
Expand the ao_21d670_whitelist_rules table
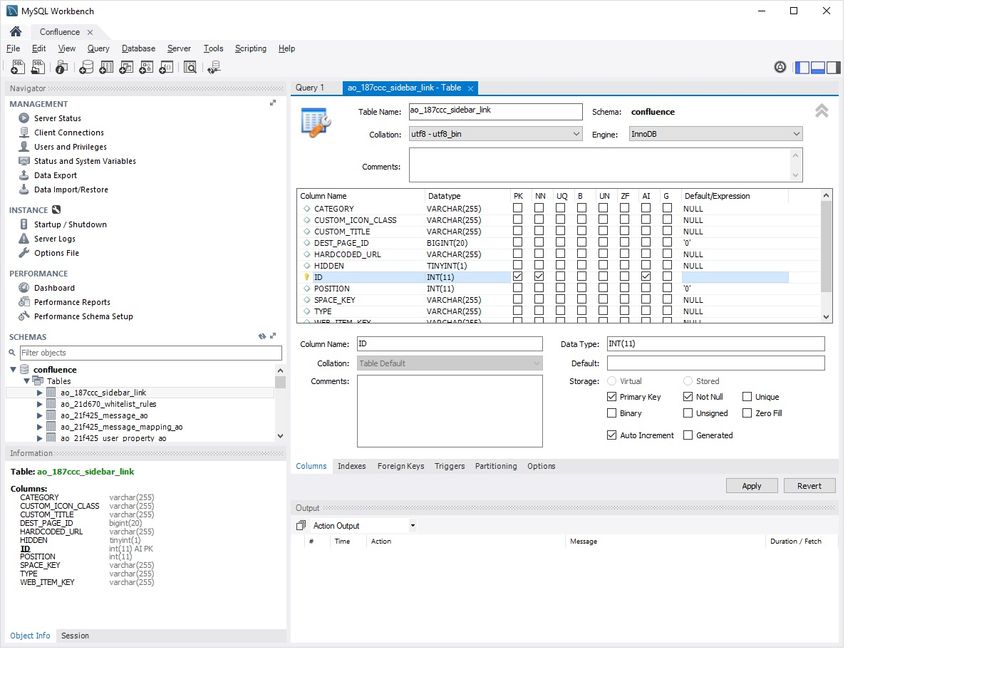coord(40,404)
